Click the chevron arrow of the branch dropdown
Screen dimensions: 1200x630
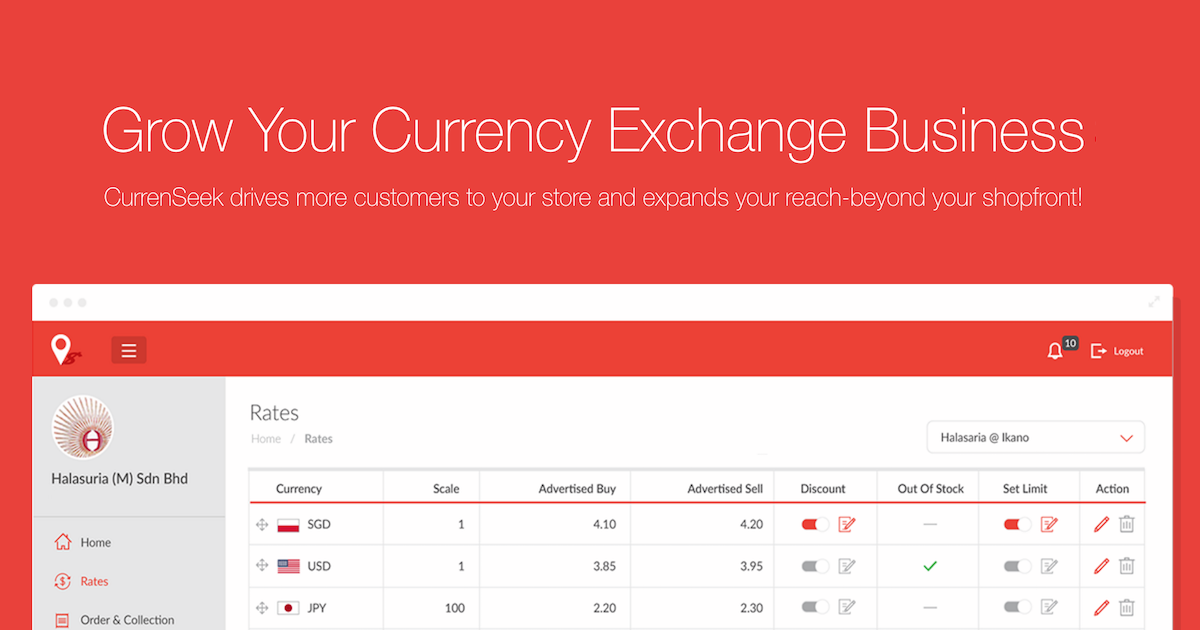coord(1126,438)
